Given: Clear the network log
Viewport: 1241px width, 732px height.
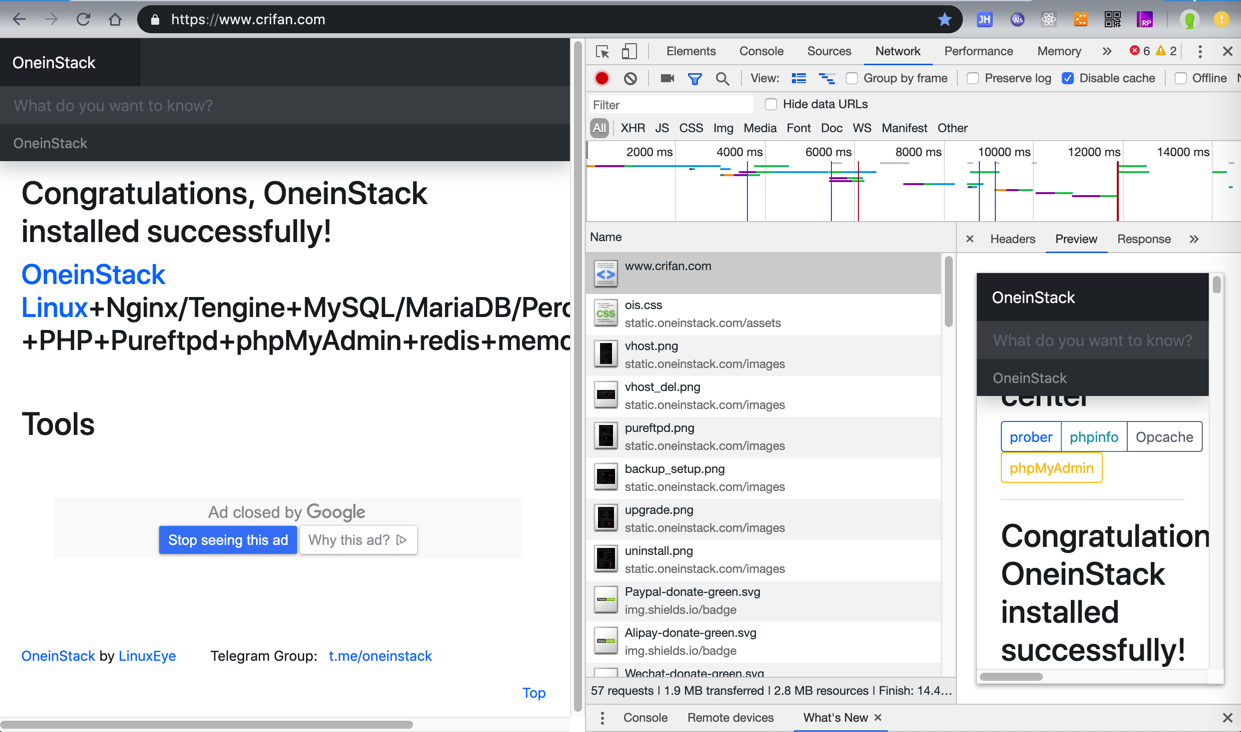Looking at the screenshot, I should click(630, 78).
